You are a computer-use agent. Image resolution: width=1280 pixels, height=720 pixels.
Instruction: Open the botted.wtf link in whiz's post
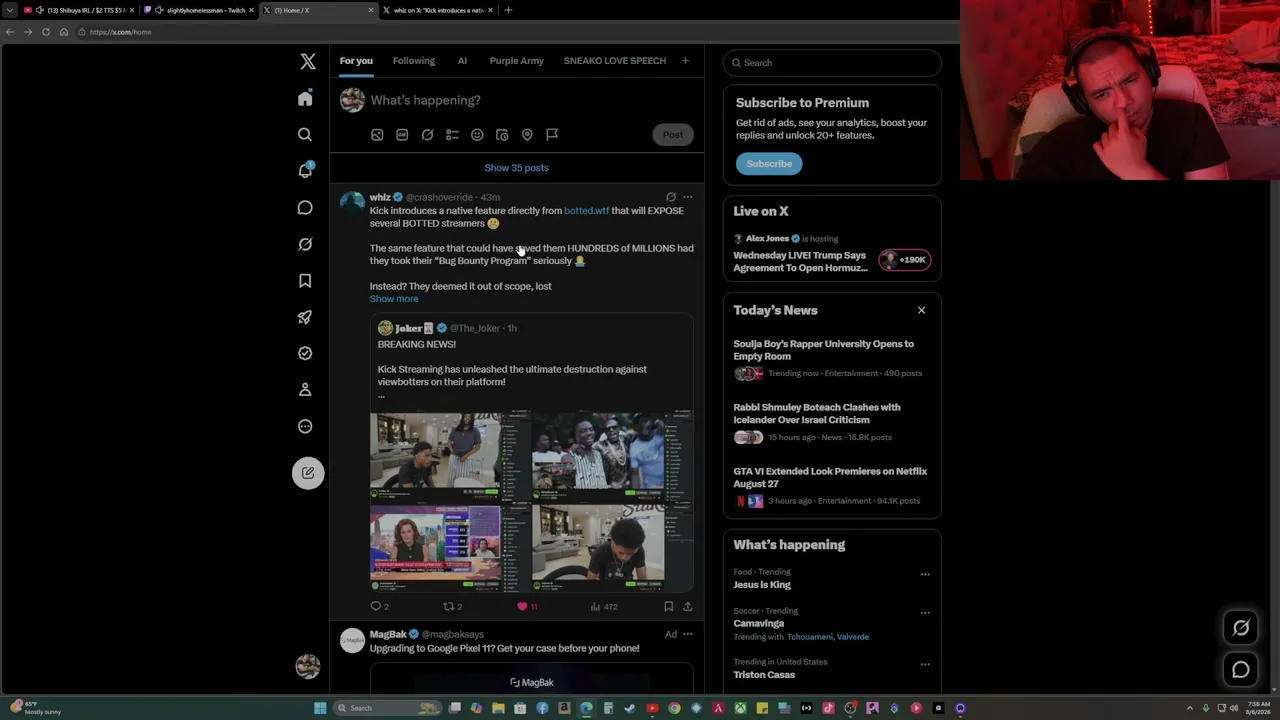point(586,211)
